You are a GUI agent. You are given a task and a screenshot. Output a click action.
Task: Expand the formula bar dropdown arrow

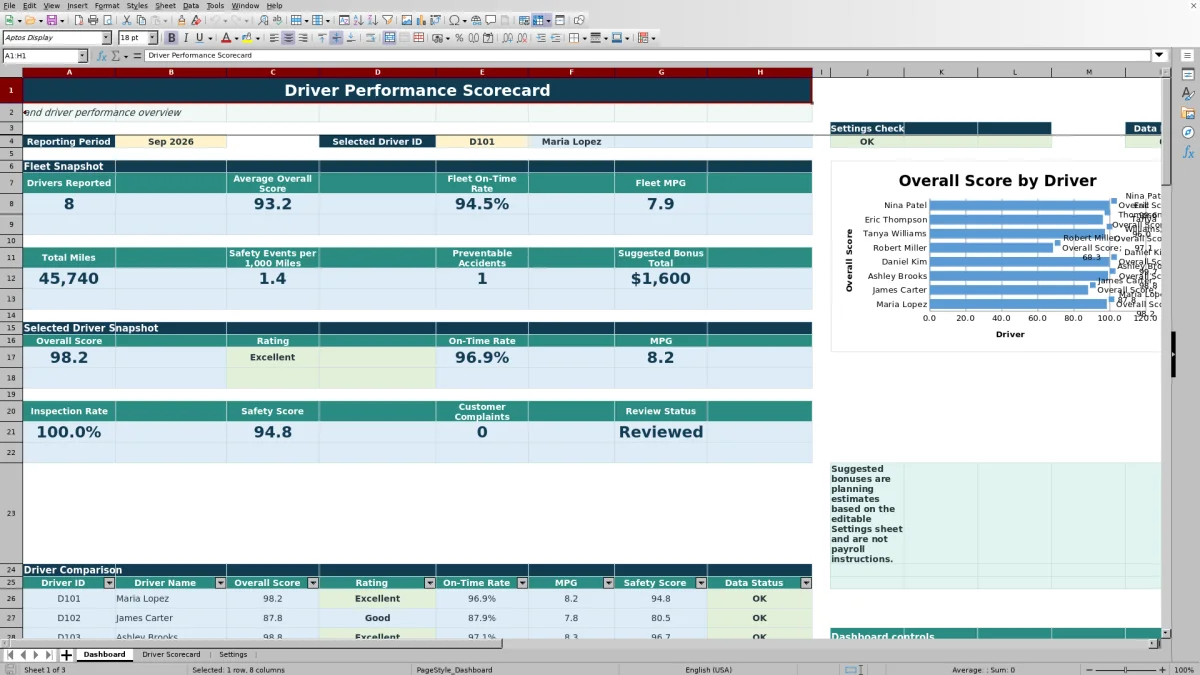(1160, 56)
